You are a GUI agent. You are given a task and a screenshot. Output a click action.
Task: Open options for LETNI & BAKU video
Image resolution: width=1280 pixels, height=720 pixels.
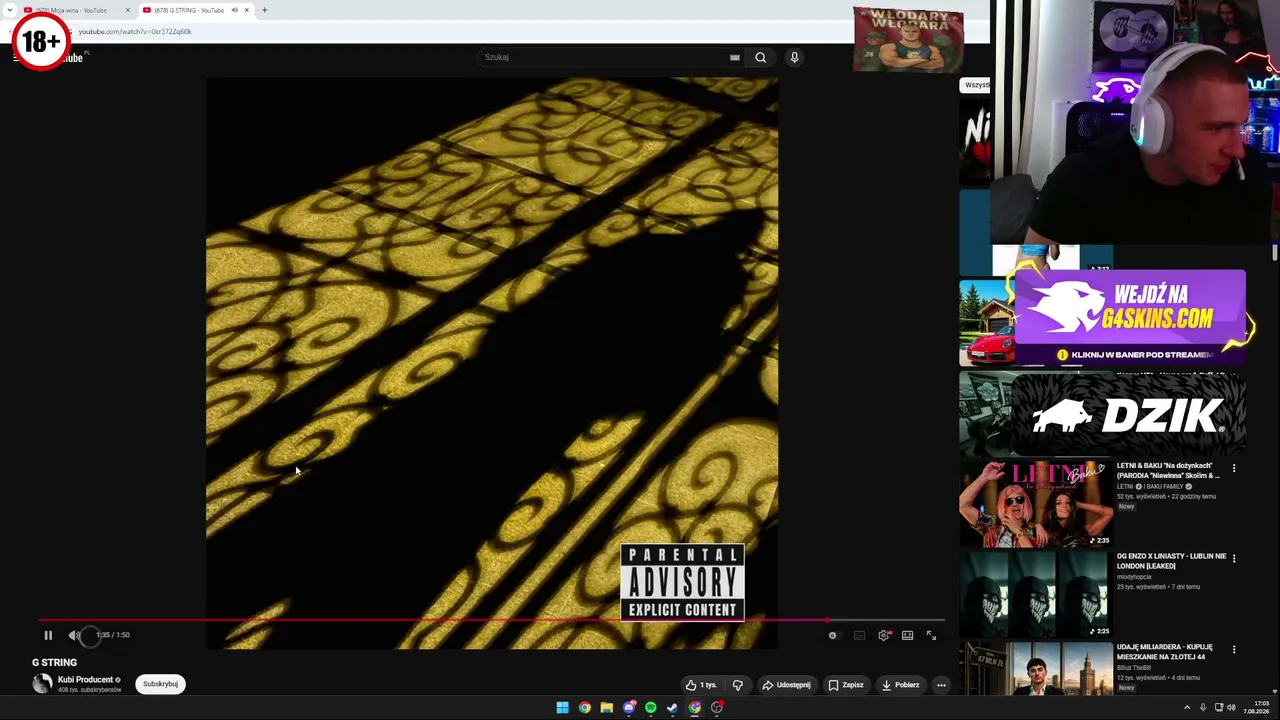1234,468
